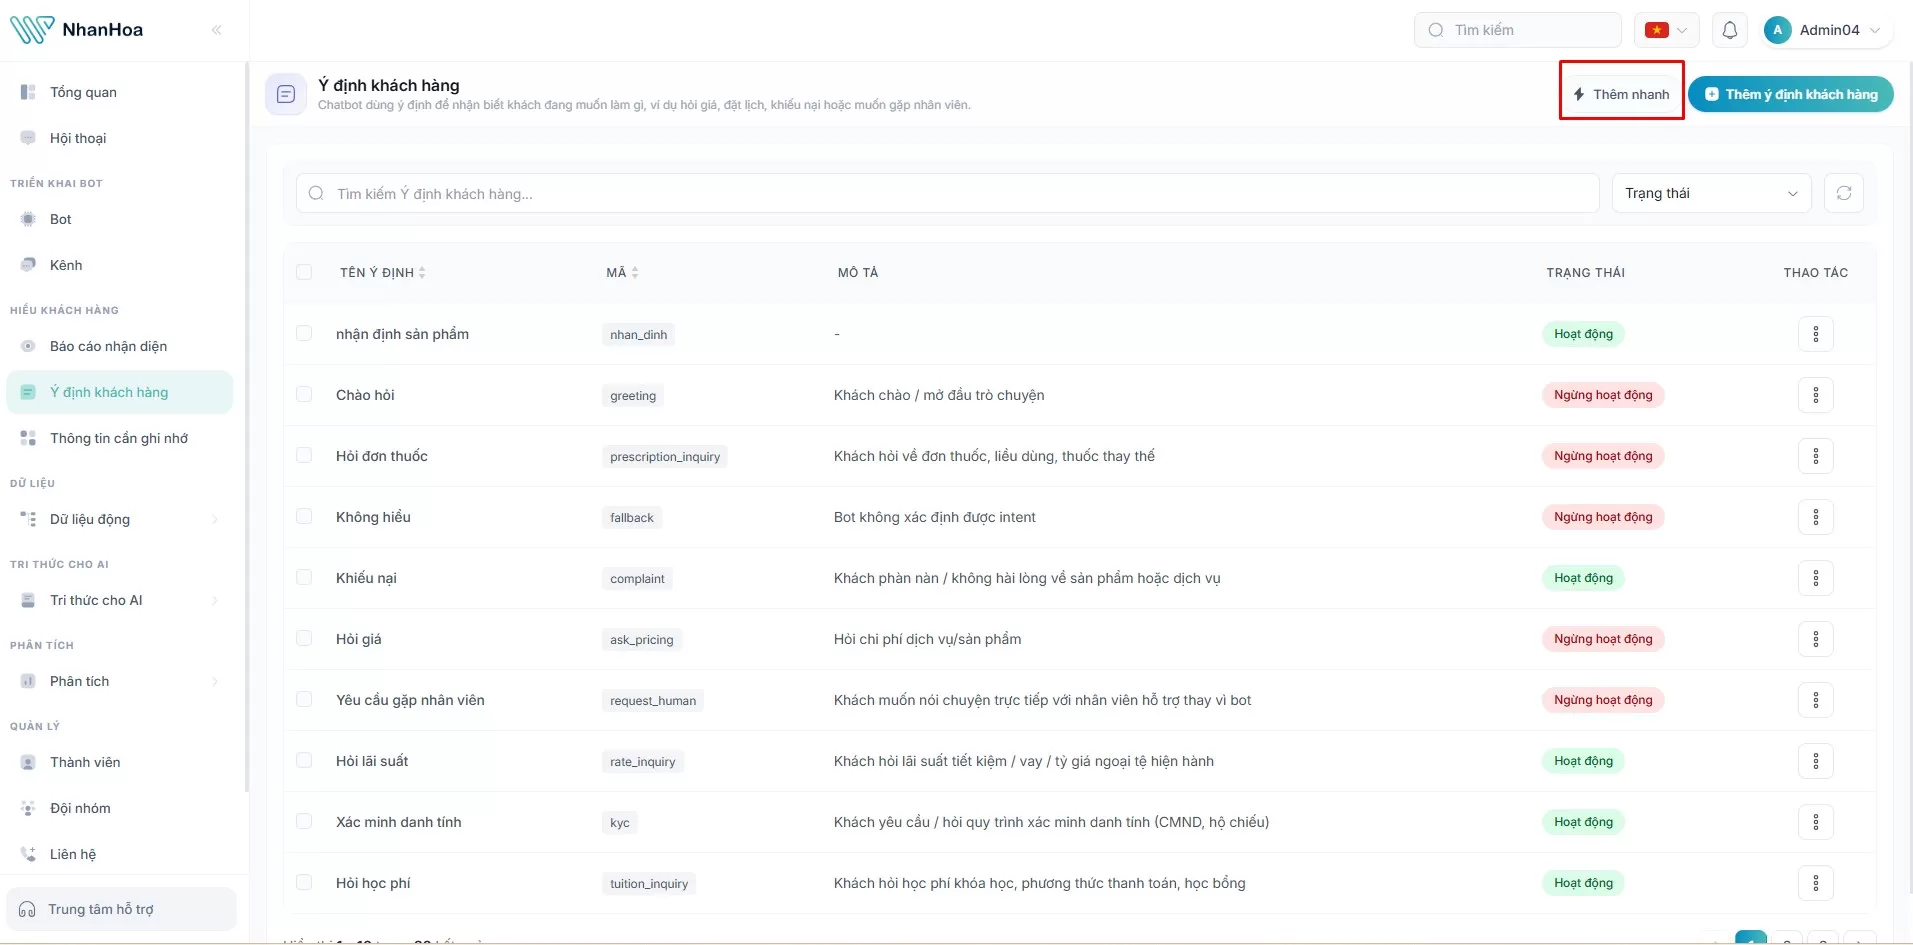Open the Trạng thái filter dropdown
1913x945 pixels.
click(x=1711, y=193)
